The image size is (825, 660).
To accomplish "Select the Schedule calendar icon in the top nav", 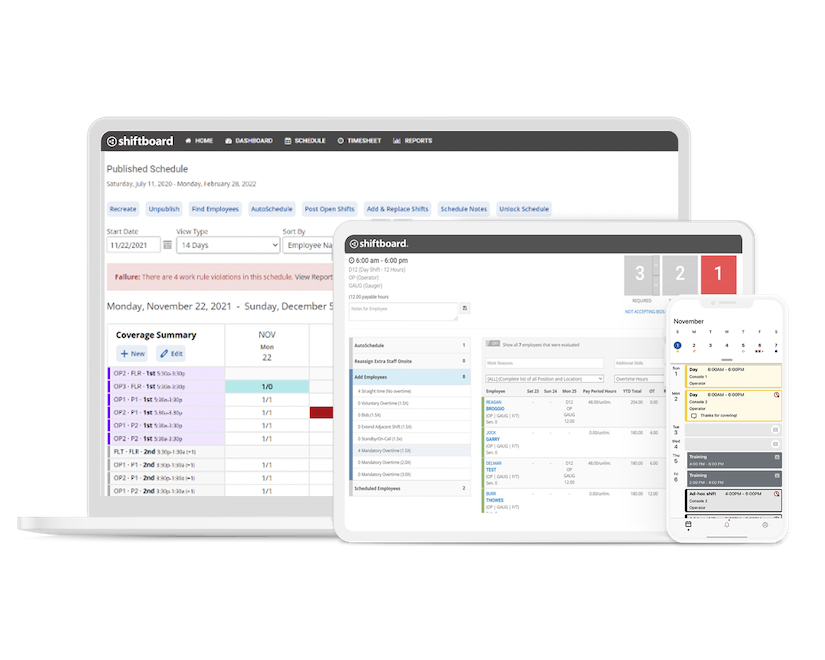I will (x=288, y=140).
